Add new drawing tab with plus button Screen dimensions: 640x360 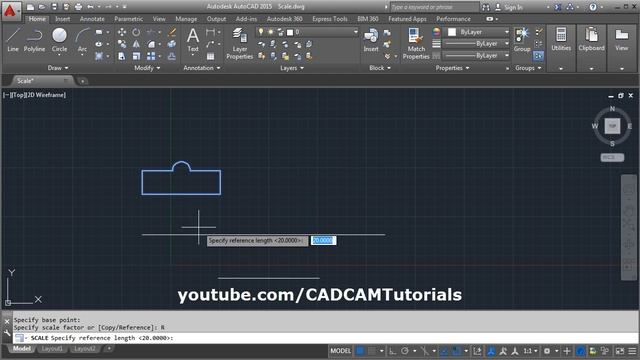pyautogui.click(x=82, y=81)
